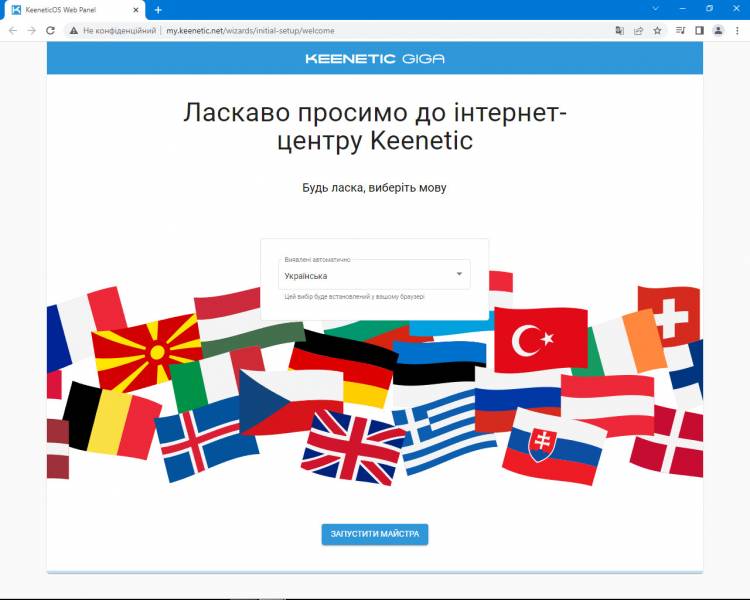
Task: Open a new browser tab
Action: click(x=158, y=10)
